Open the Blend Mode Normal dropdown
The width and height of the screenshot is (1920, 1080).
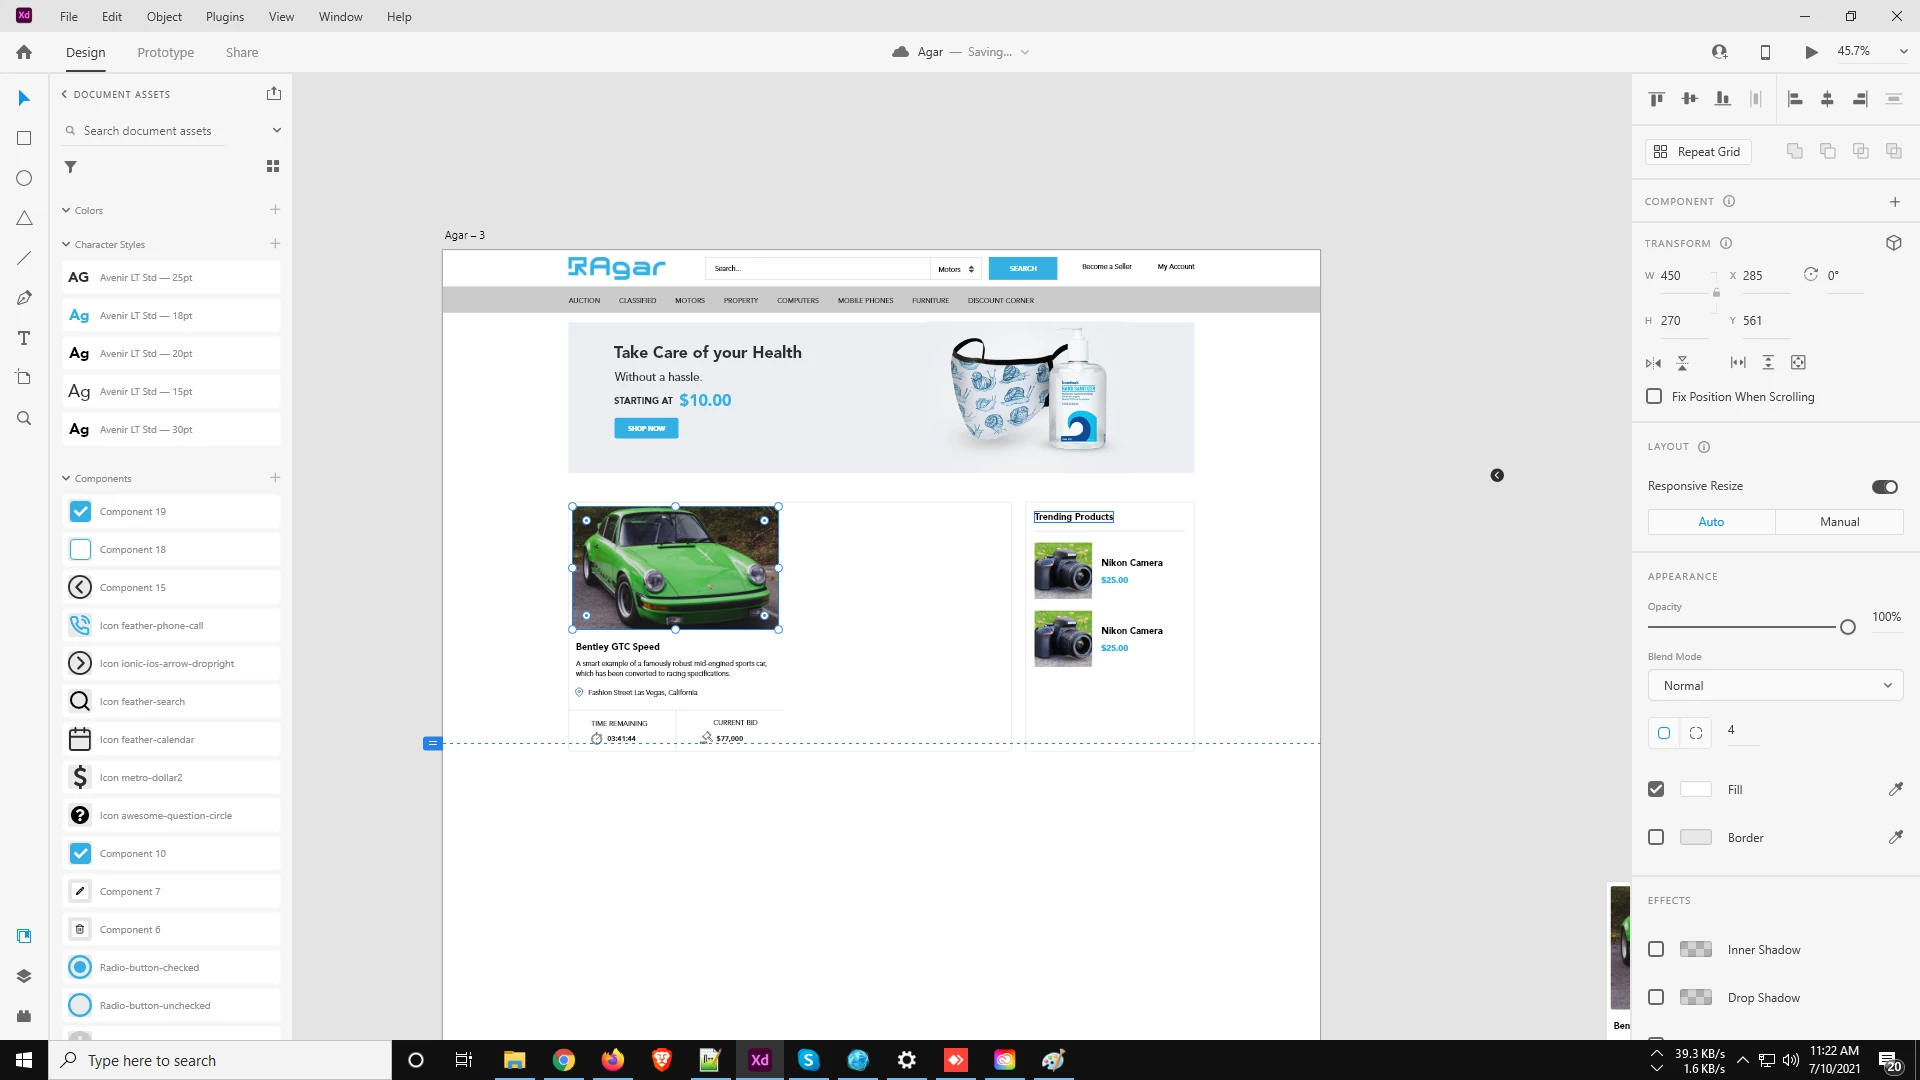(x=1775, y=686)
